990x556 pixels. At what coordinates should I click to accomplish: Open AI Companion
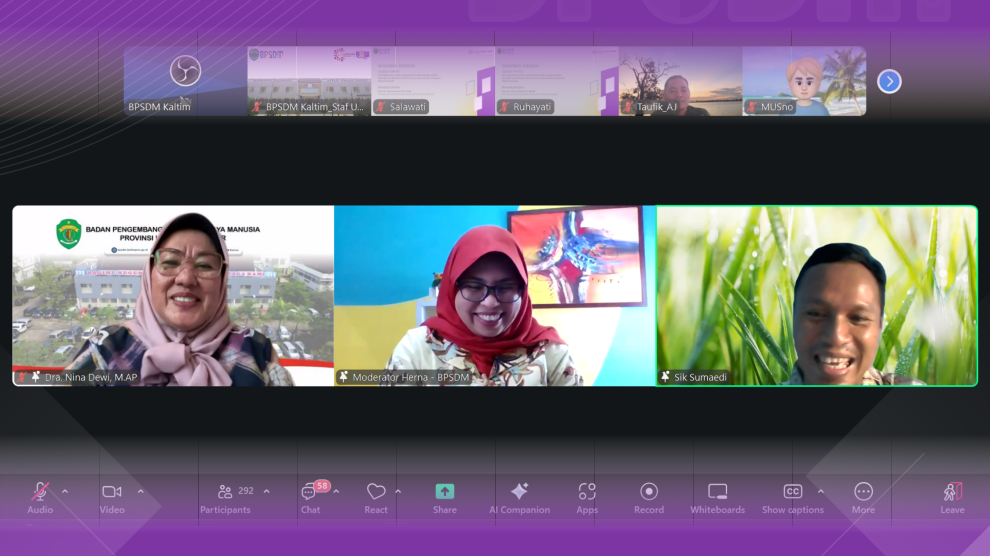(x=519, y=495)
